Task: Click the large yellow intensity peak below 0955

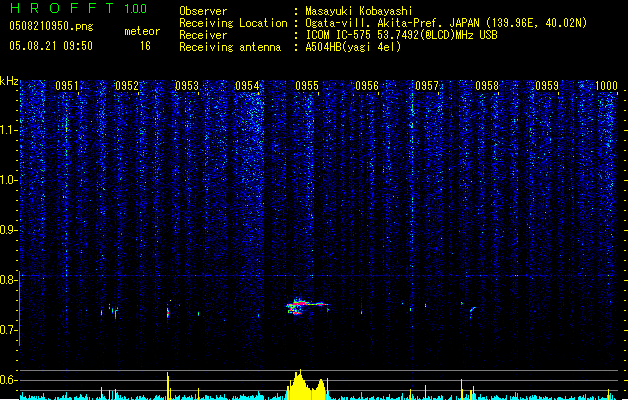Action: pyautogui.click(x=306, y=385)
